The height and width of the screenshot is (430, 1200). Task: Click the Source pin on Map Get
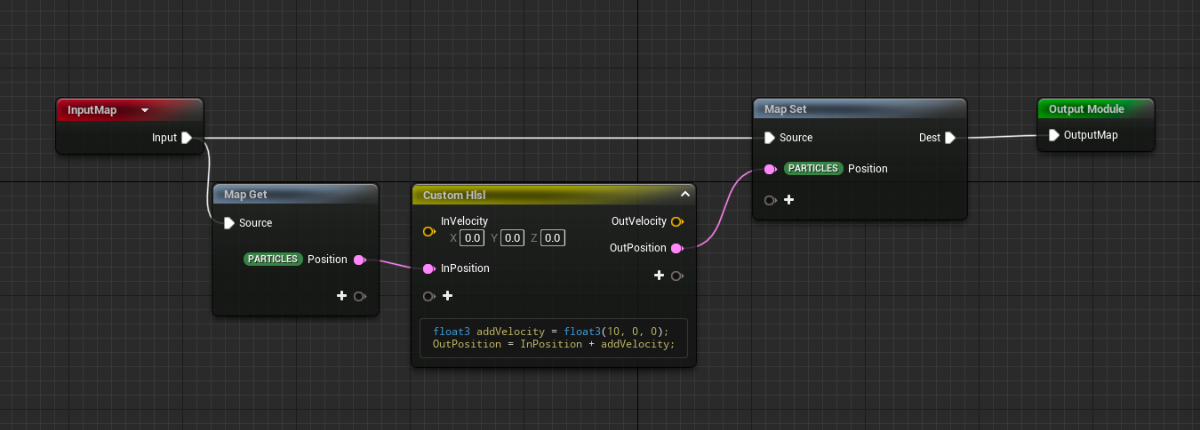click(230, 223)
